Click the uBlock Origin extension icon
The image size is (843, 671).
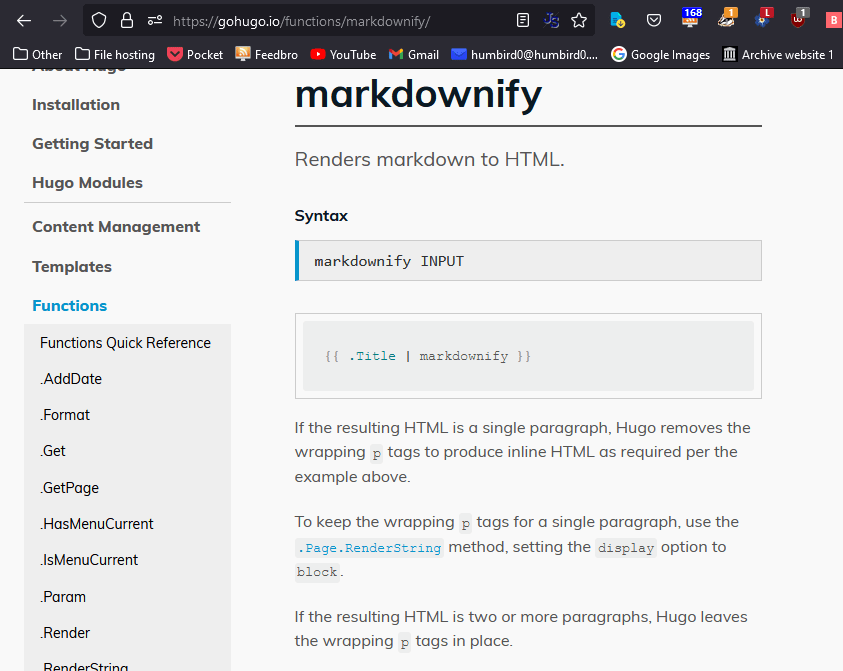pos(798,19)
